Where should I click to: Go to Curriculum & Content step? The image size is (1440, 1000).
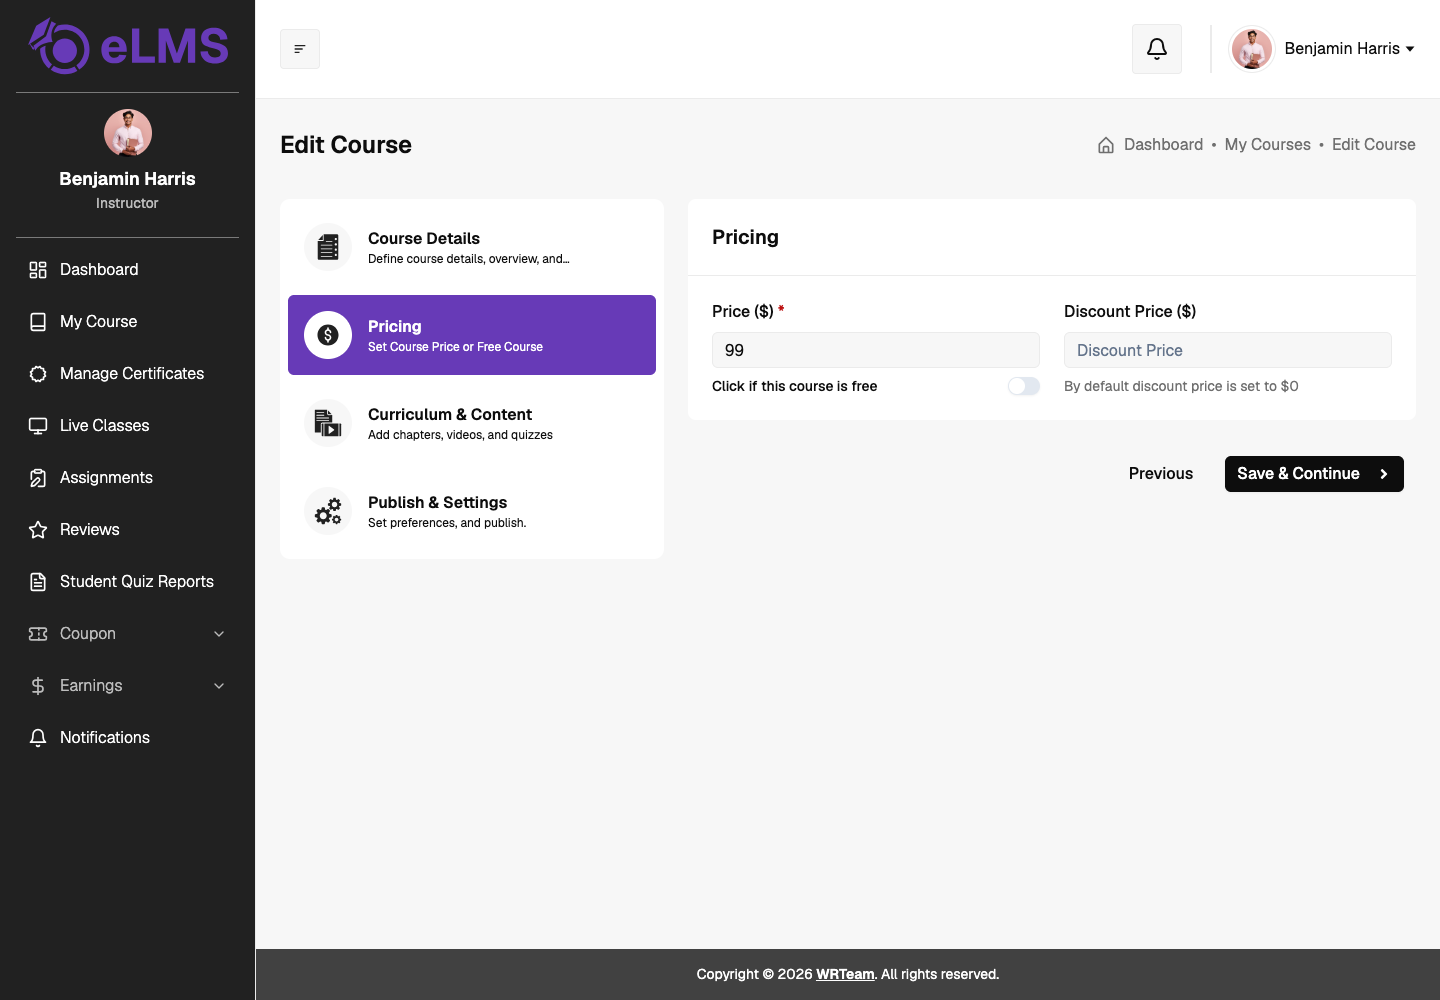point(472,423)
